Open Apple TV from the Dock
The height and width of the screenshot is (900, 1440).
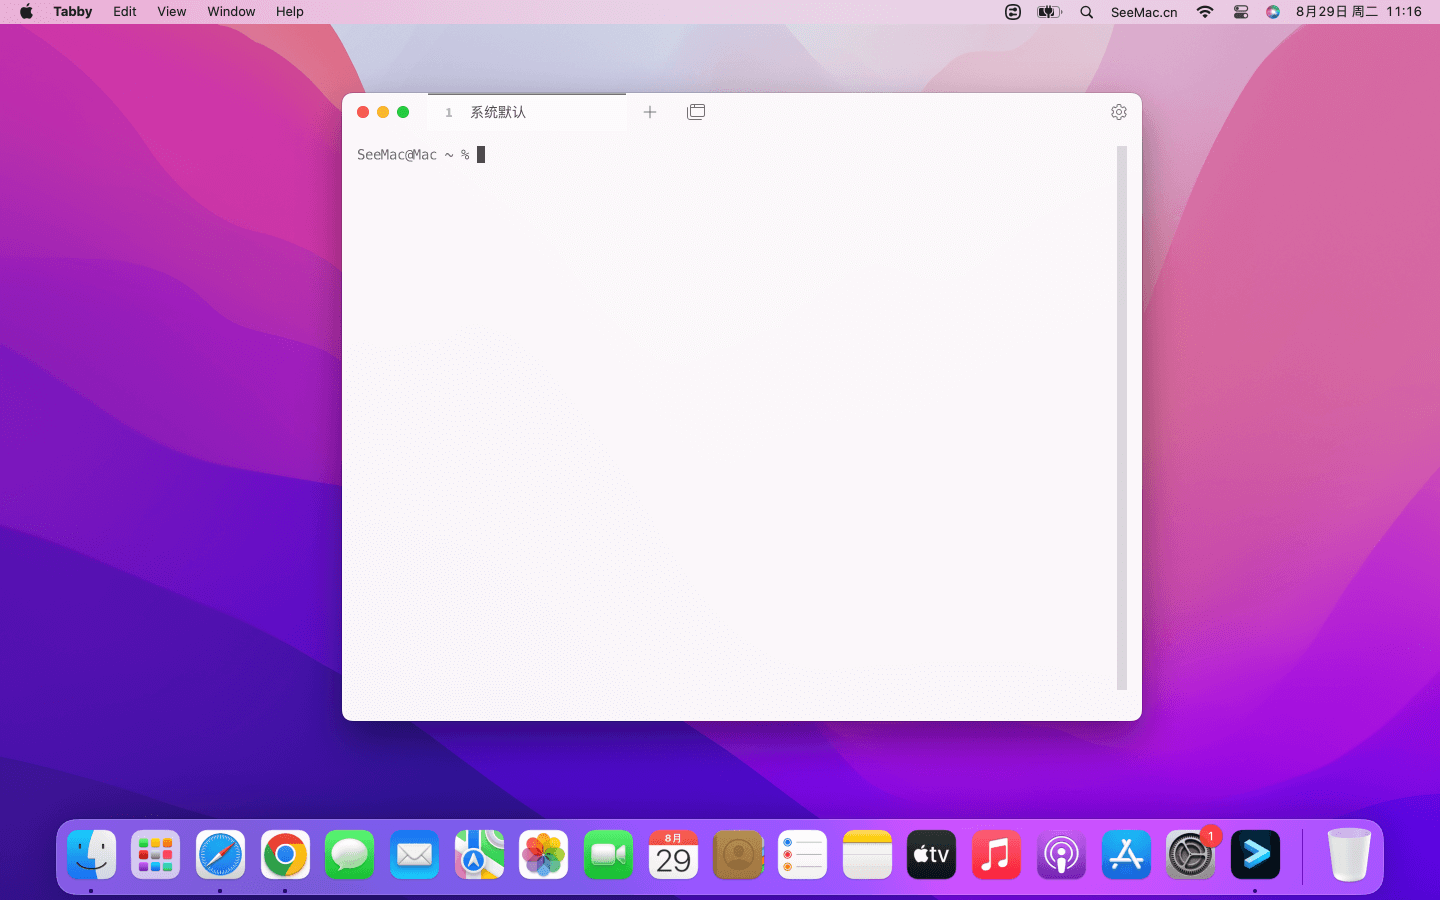click(x=932, y=855)
